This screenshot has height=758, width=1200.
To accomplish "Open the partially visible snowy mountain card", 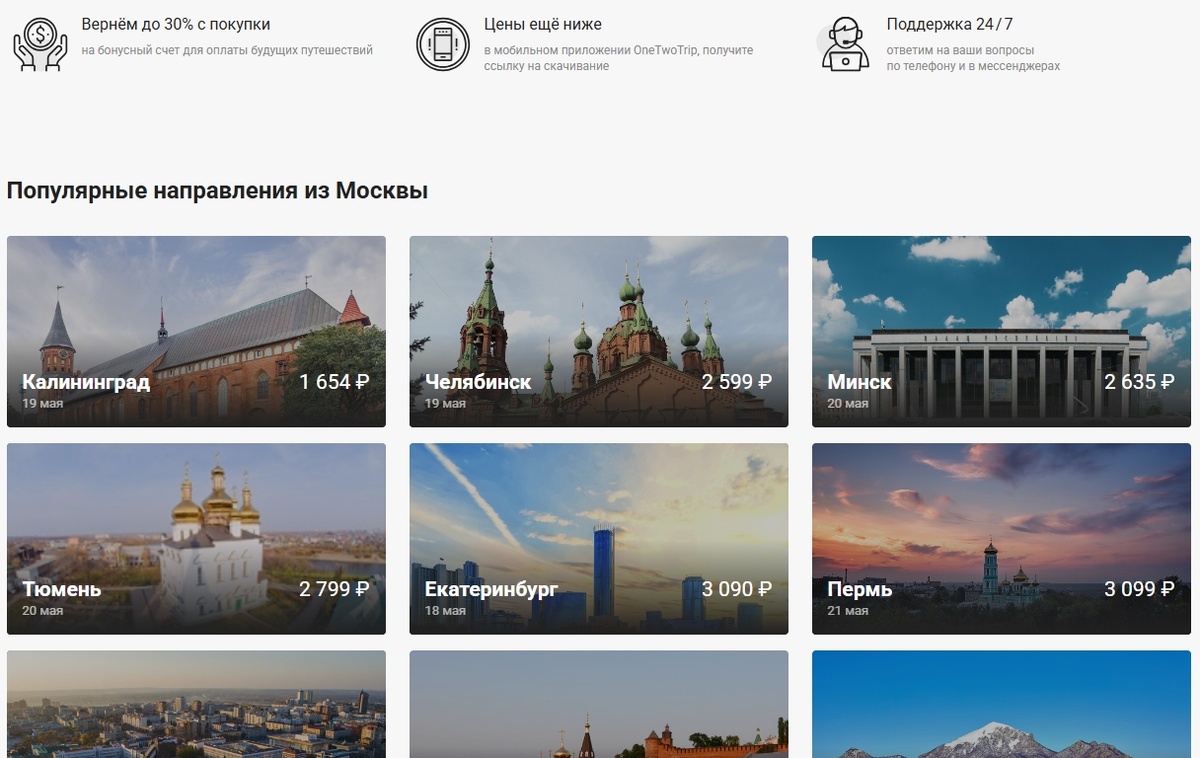I will click(1001, 704).
